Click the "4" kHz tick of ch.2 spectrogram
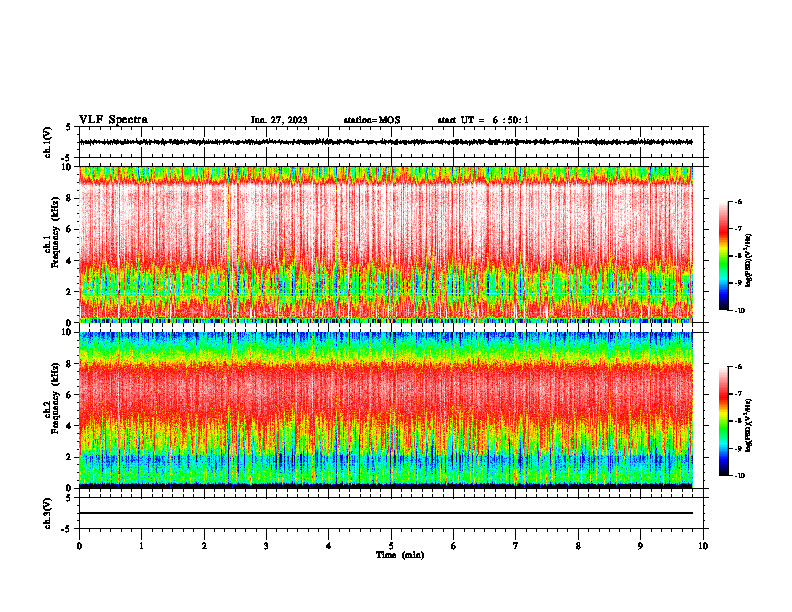Image resolution: width=792 pixels, height=612 pixels. coord(69,426)
